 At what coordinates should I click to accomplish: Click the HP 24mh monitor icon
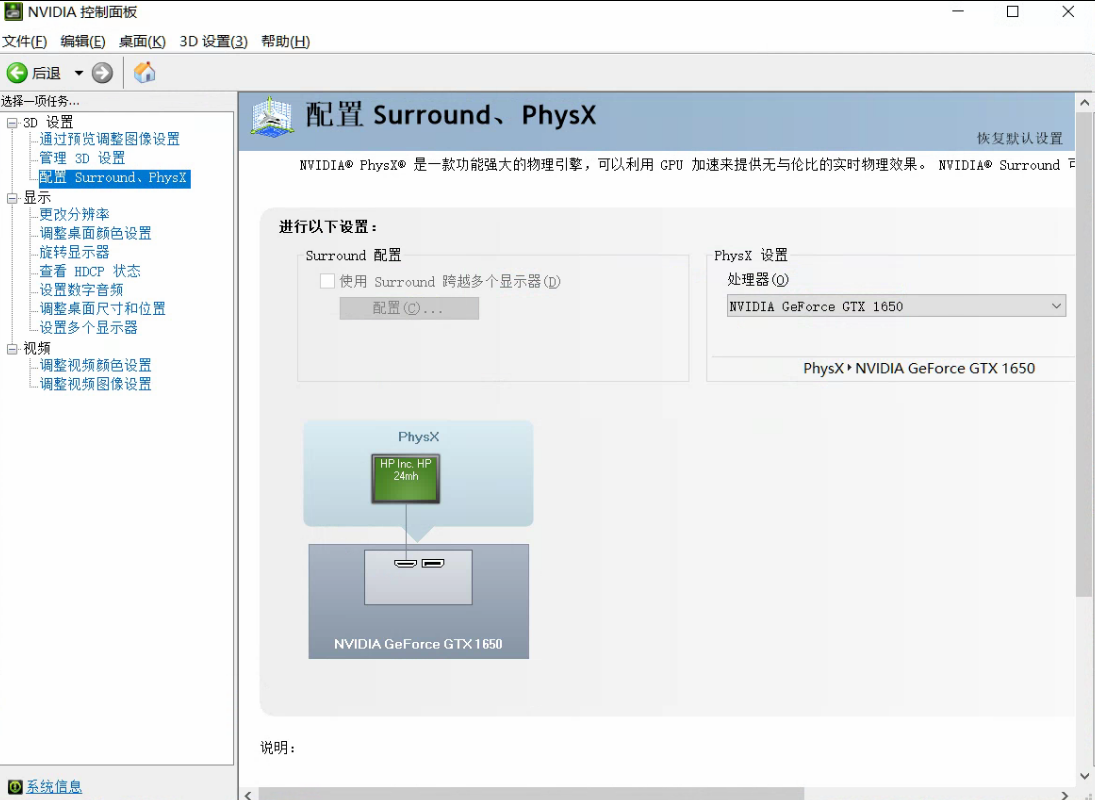pos(406,479)
